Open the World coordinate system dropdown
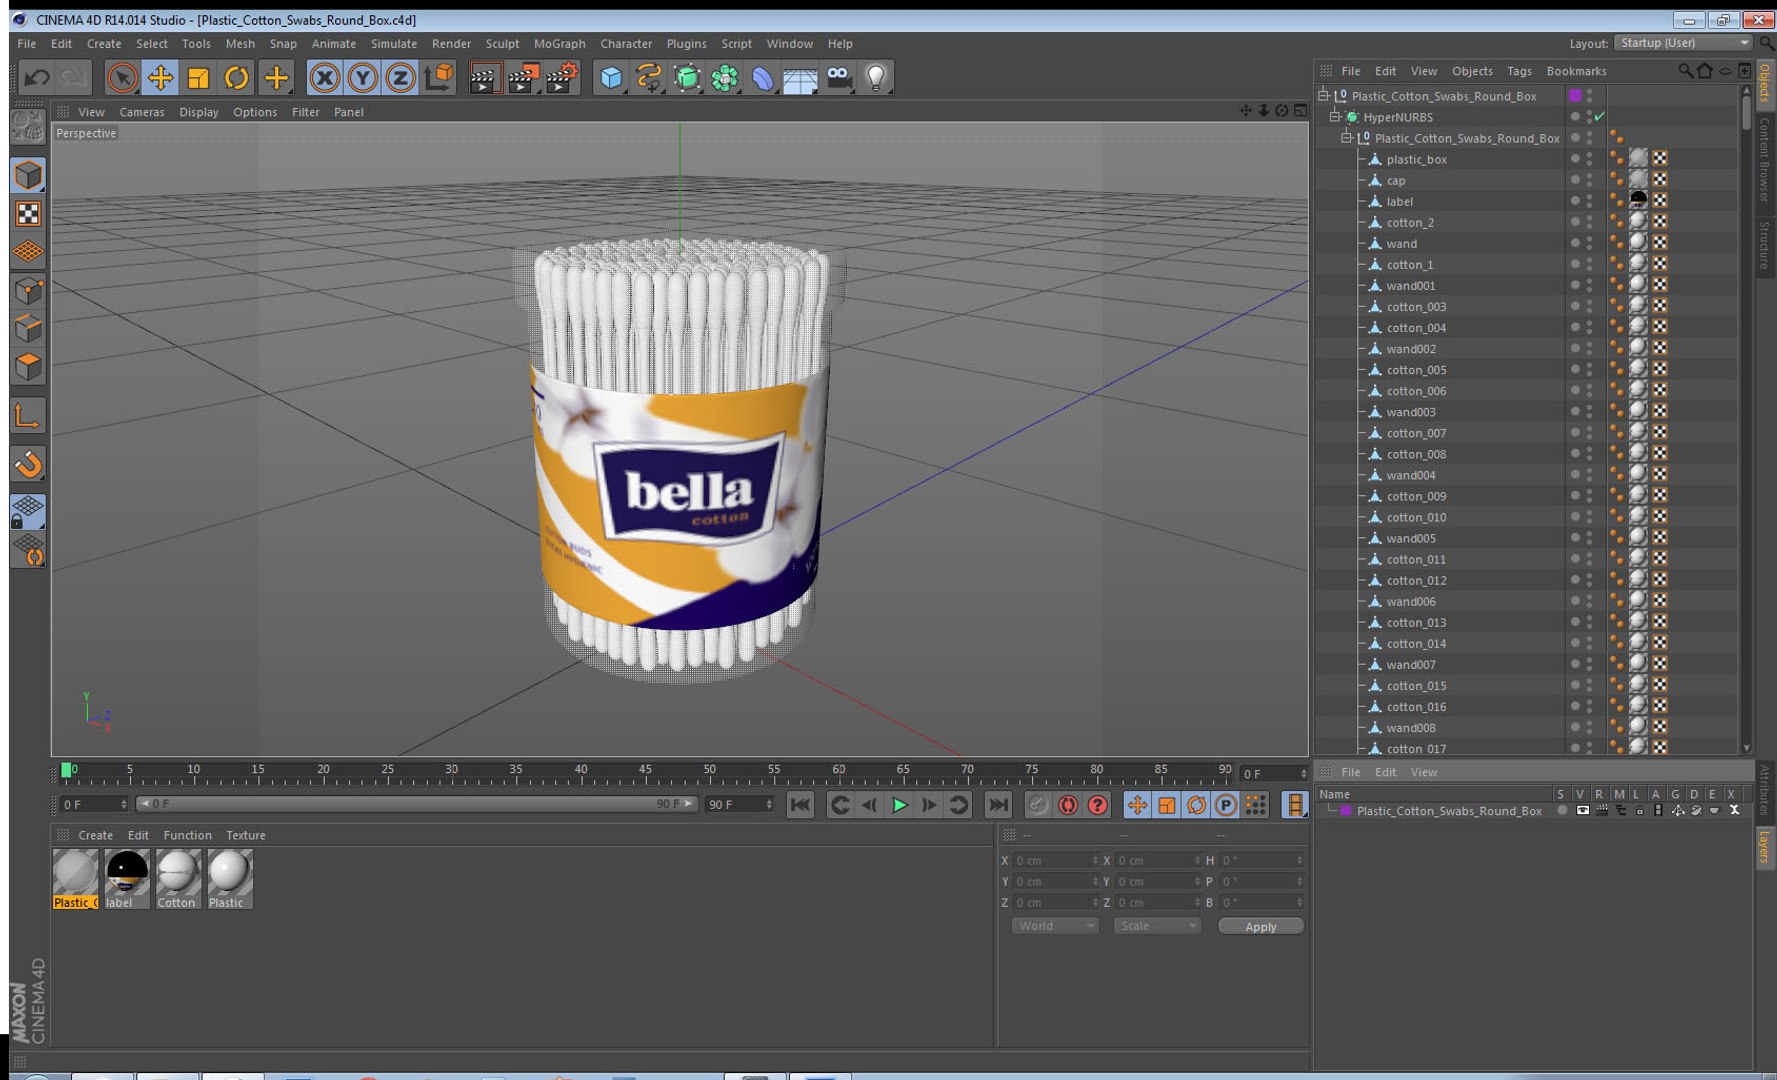Screen dimensions: 1777x1080 1055,925
